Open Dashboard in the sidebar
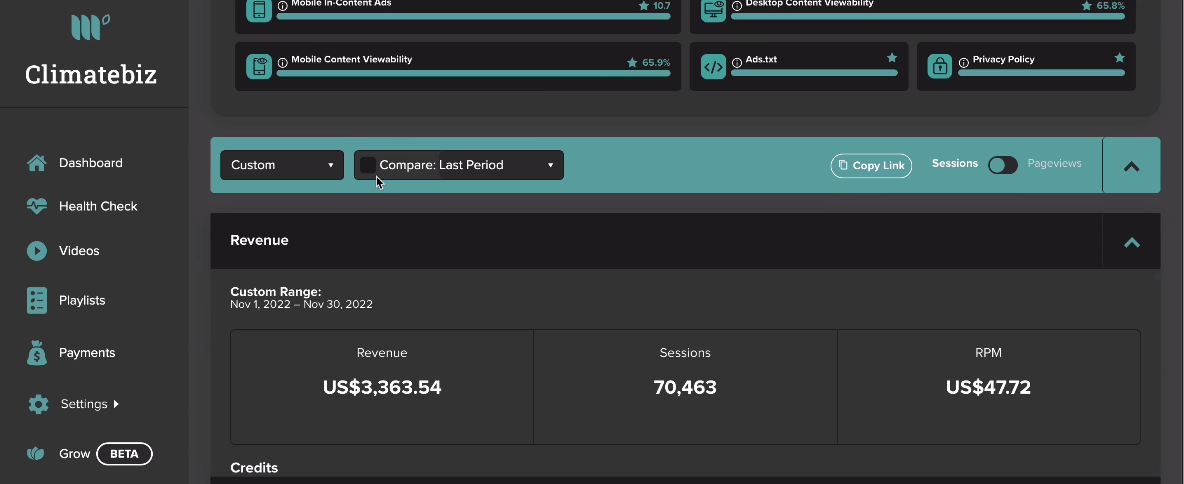The width and height of the screenshot is (1184, 484). pos(91,163)
